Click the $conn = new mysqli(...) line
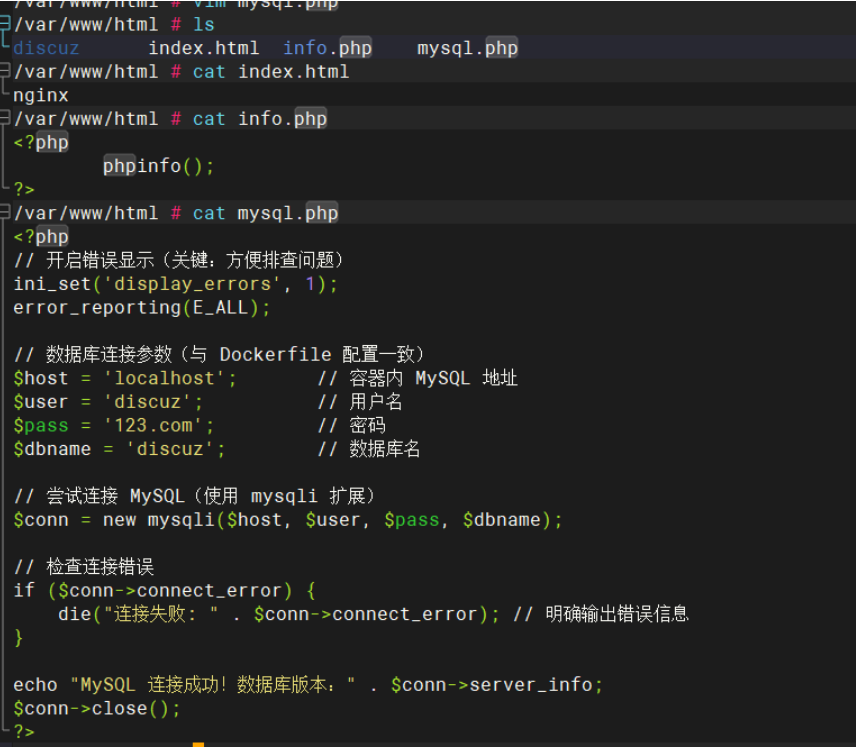The height and width of the screenshot is (749, 856). tap(288, 520)
